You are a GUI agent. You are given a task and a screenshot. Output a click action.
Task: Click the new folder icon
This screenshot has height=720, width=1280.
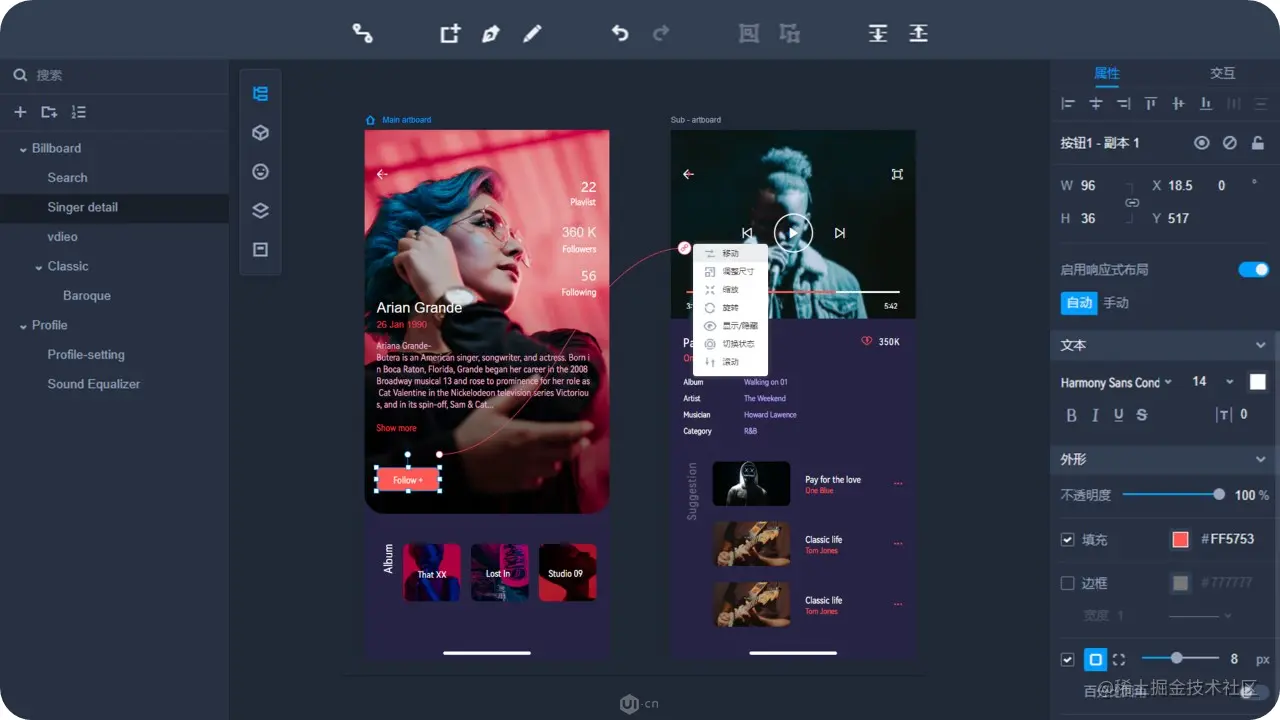tap(49, 112)
